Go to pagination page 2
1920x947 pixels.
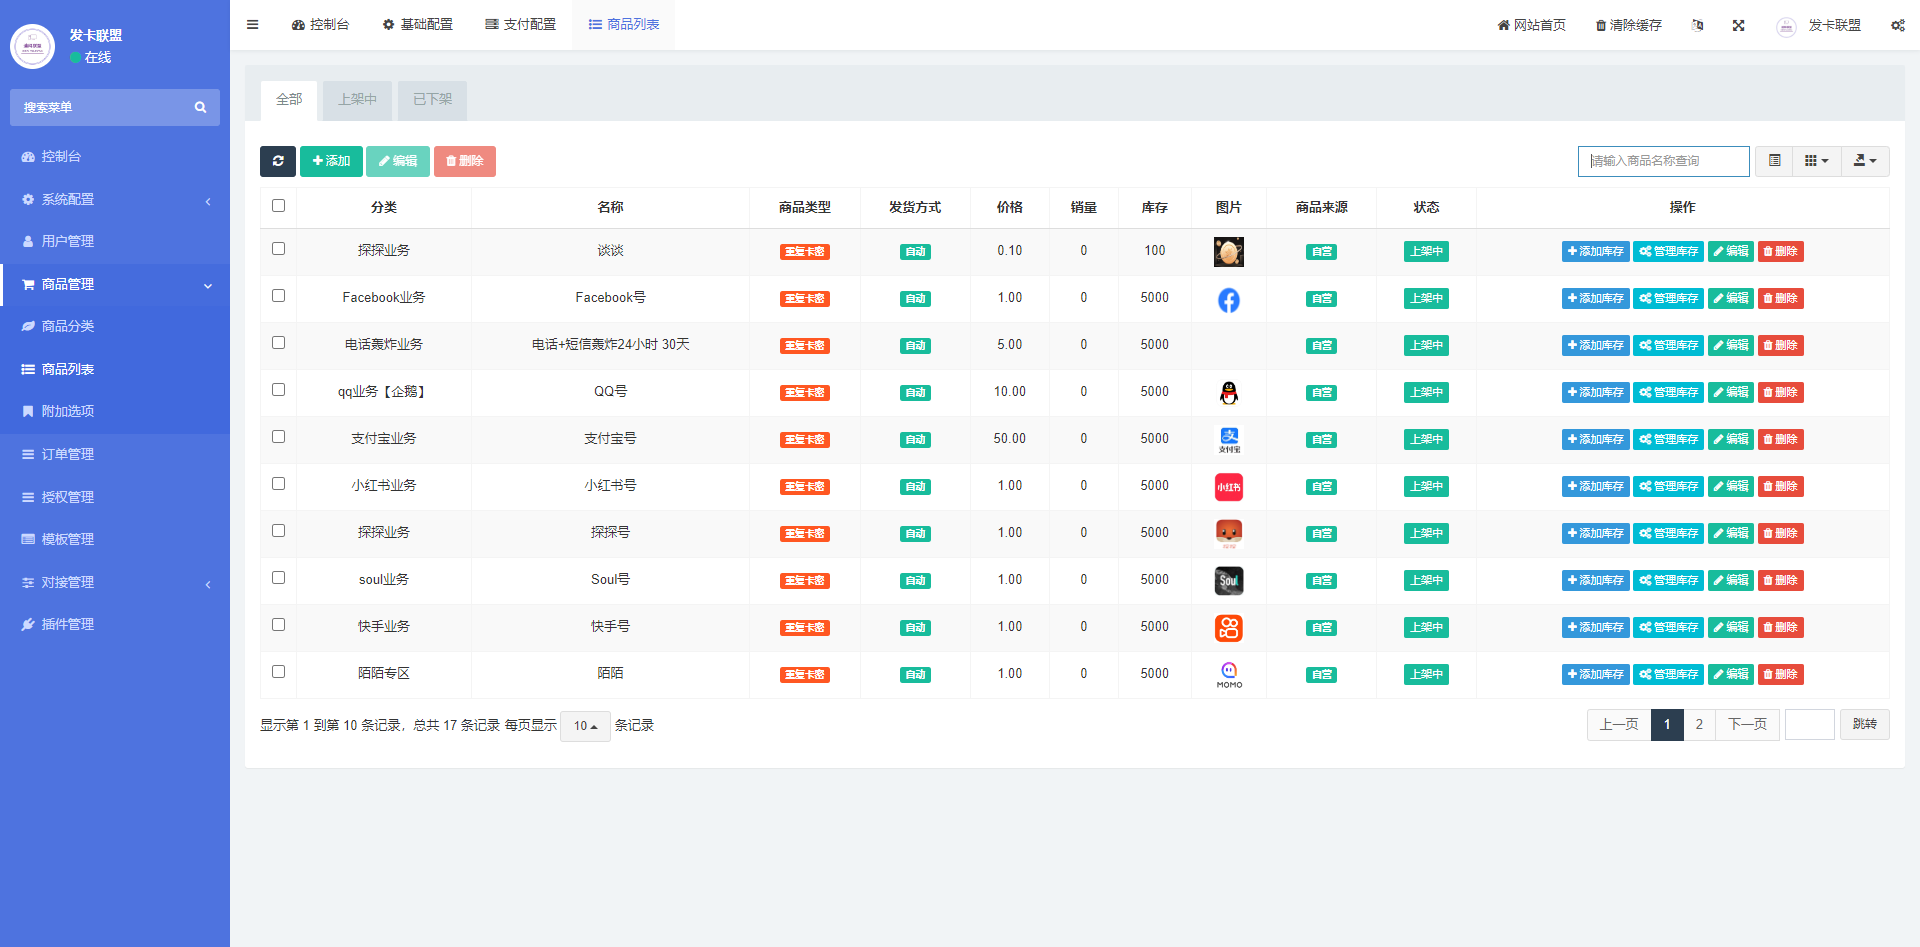point(1699,725)
